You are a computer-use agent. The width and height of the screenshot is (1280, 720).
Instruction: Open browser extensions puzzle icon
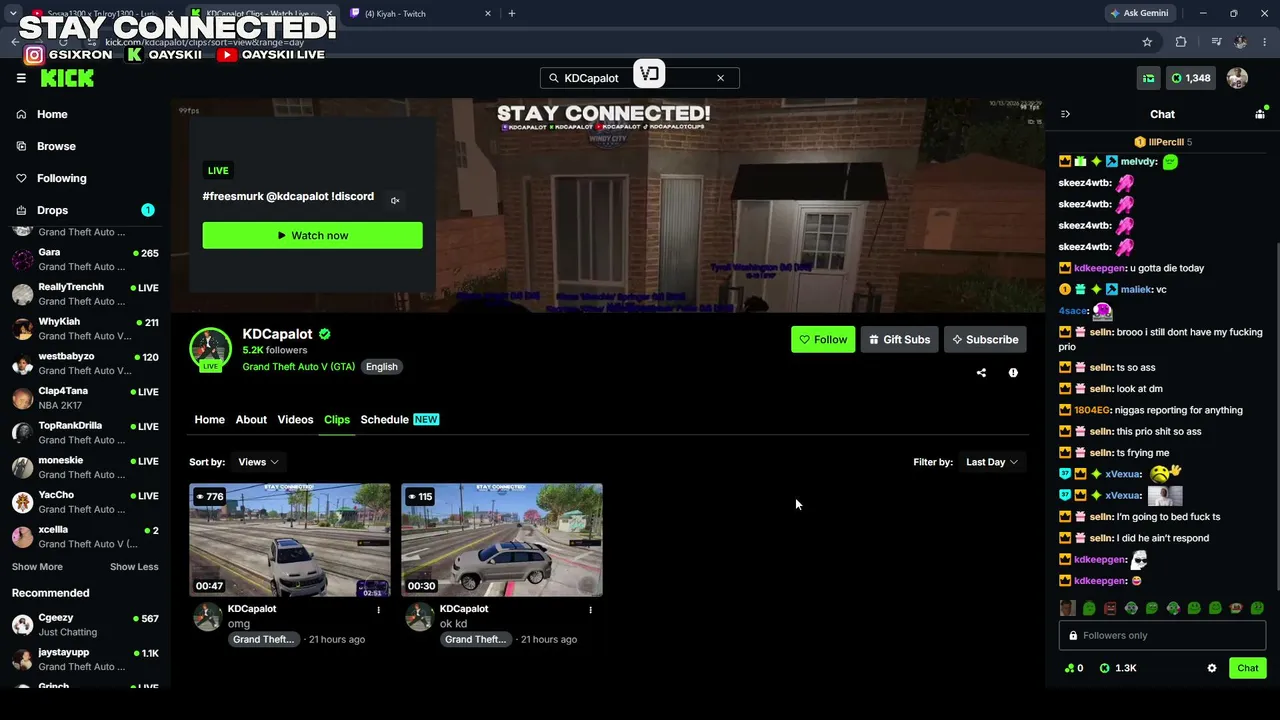[x=1181, y=42]
